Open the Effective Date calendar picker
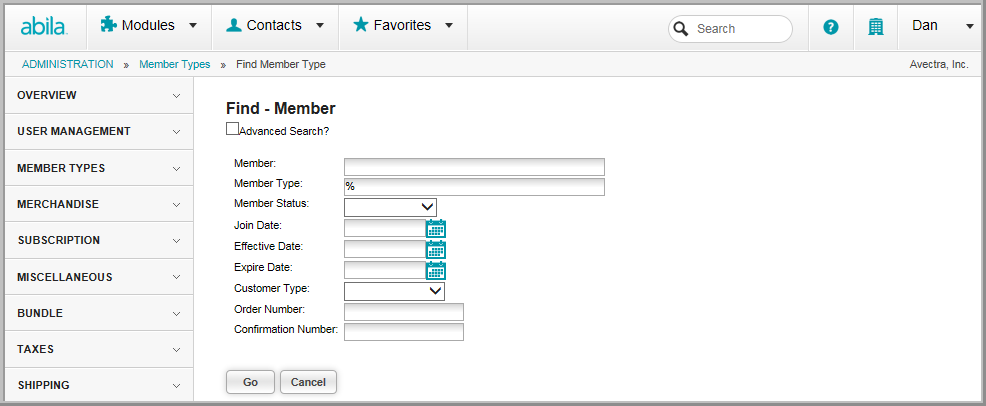Image resolution: width=986 pixels, height=406 pixels. [x=436, y=250]
